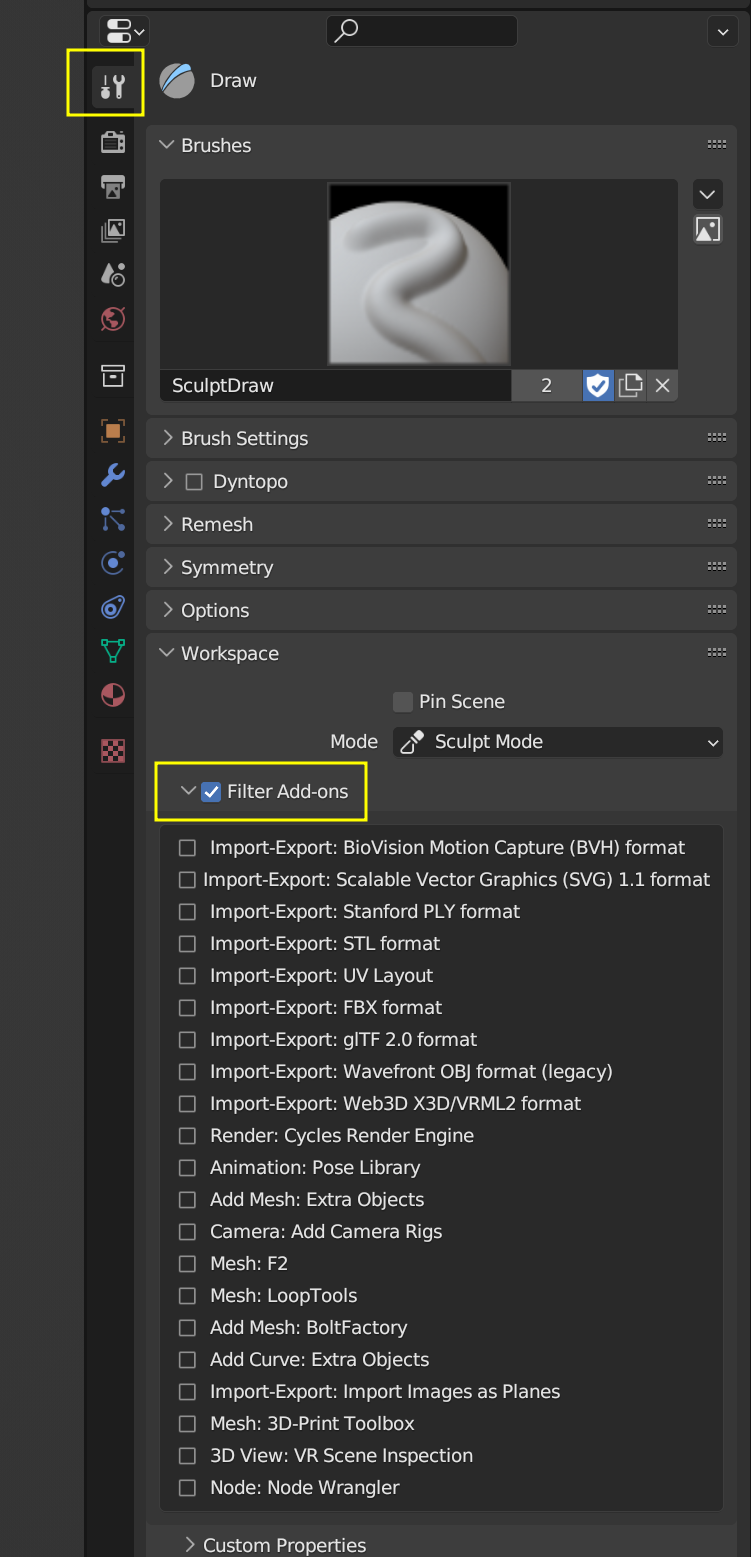Unlink the SculptDraw brush with X
The height and width of the screenshot is (1557, 751).
tap(662, 385)
